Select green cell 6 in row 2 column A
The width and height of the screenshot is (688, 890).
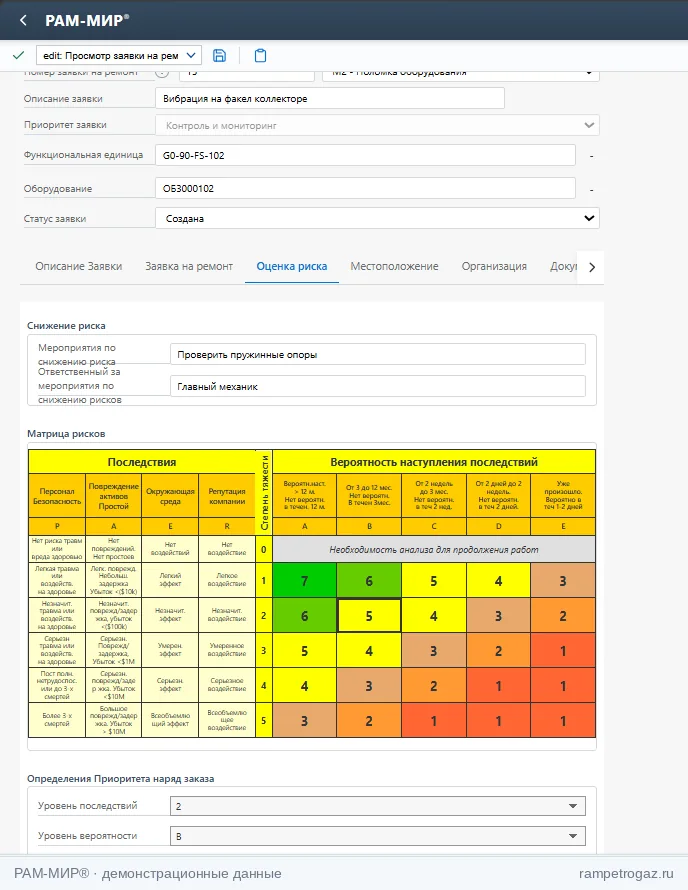304,615
